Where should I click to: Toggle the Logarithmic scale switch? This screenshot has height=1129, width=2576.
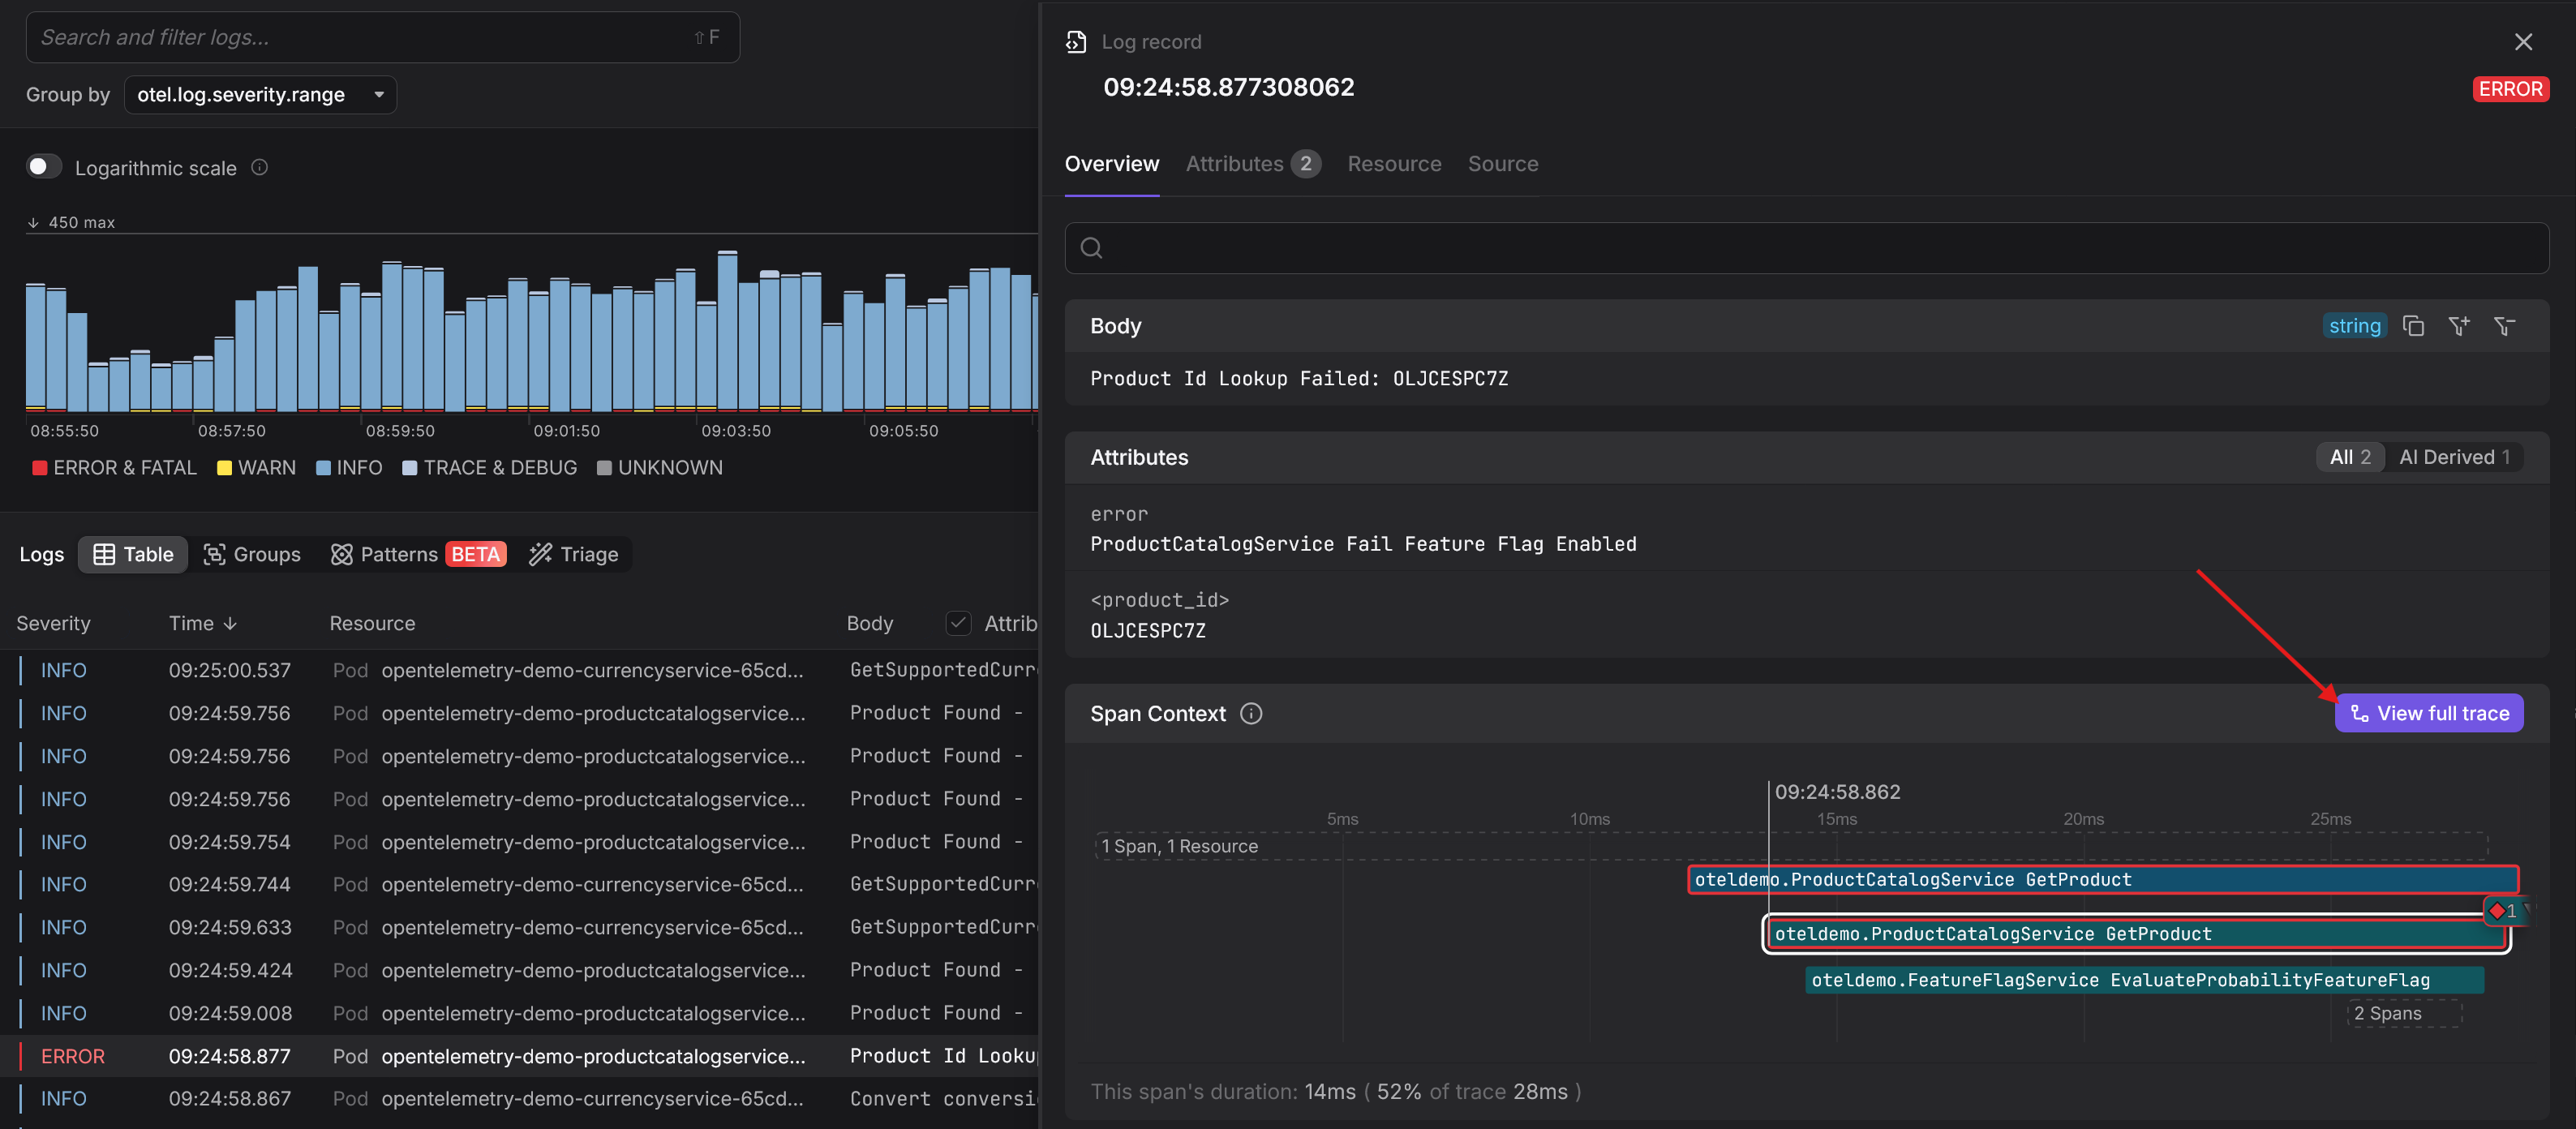[43, 167]
